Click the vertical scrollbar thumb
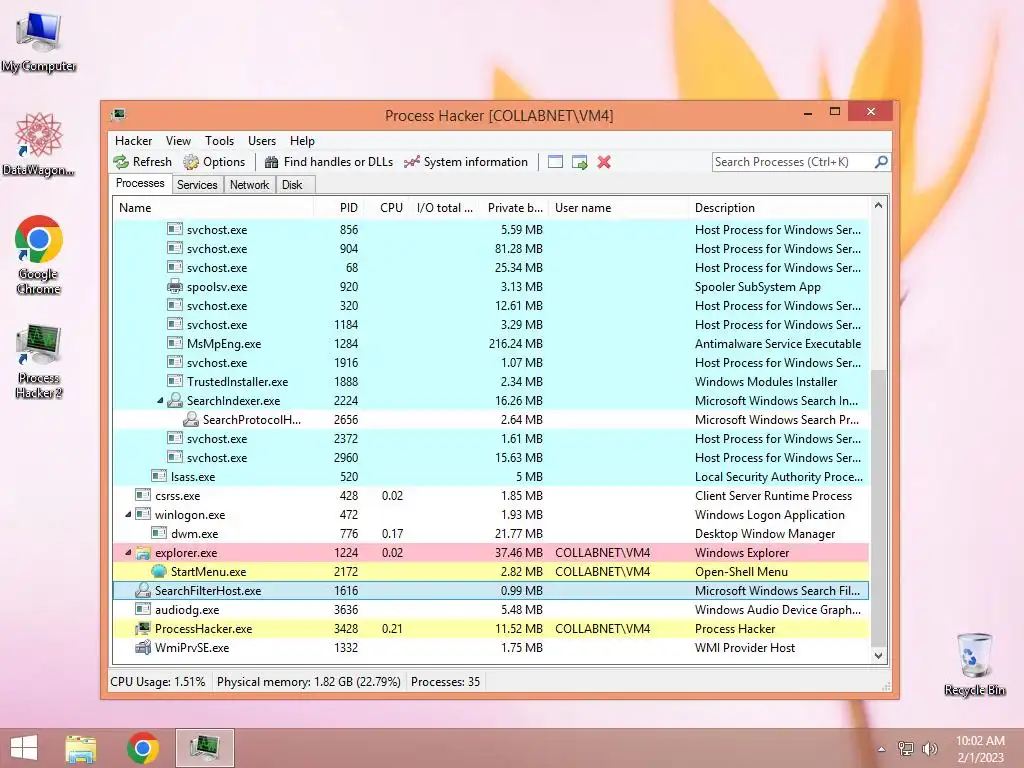This screenshot has width=1024, height=768. point(878,506)
